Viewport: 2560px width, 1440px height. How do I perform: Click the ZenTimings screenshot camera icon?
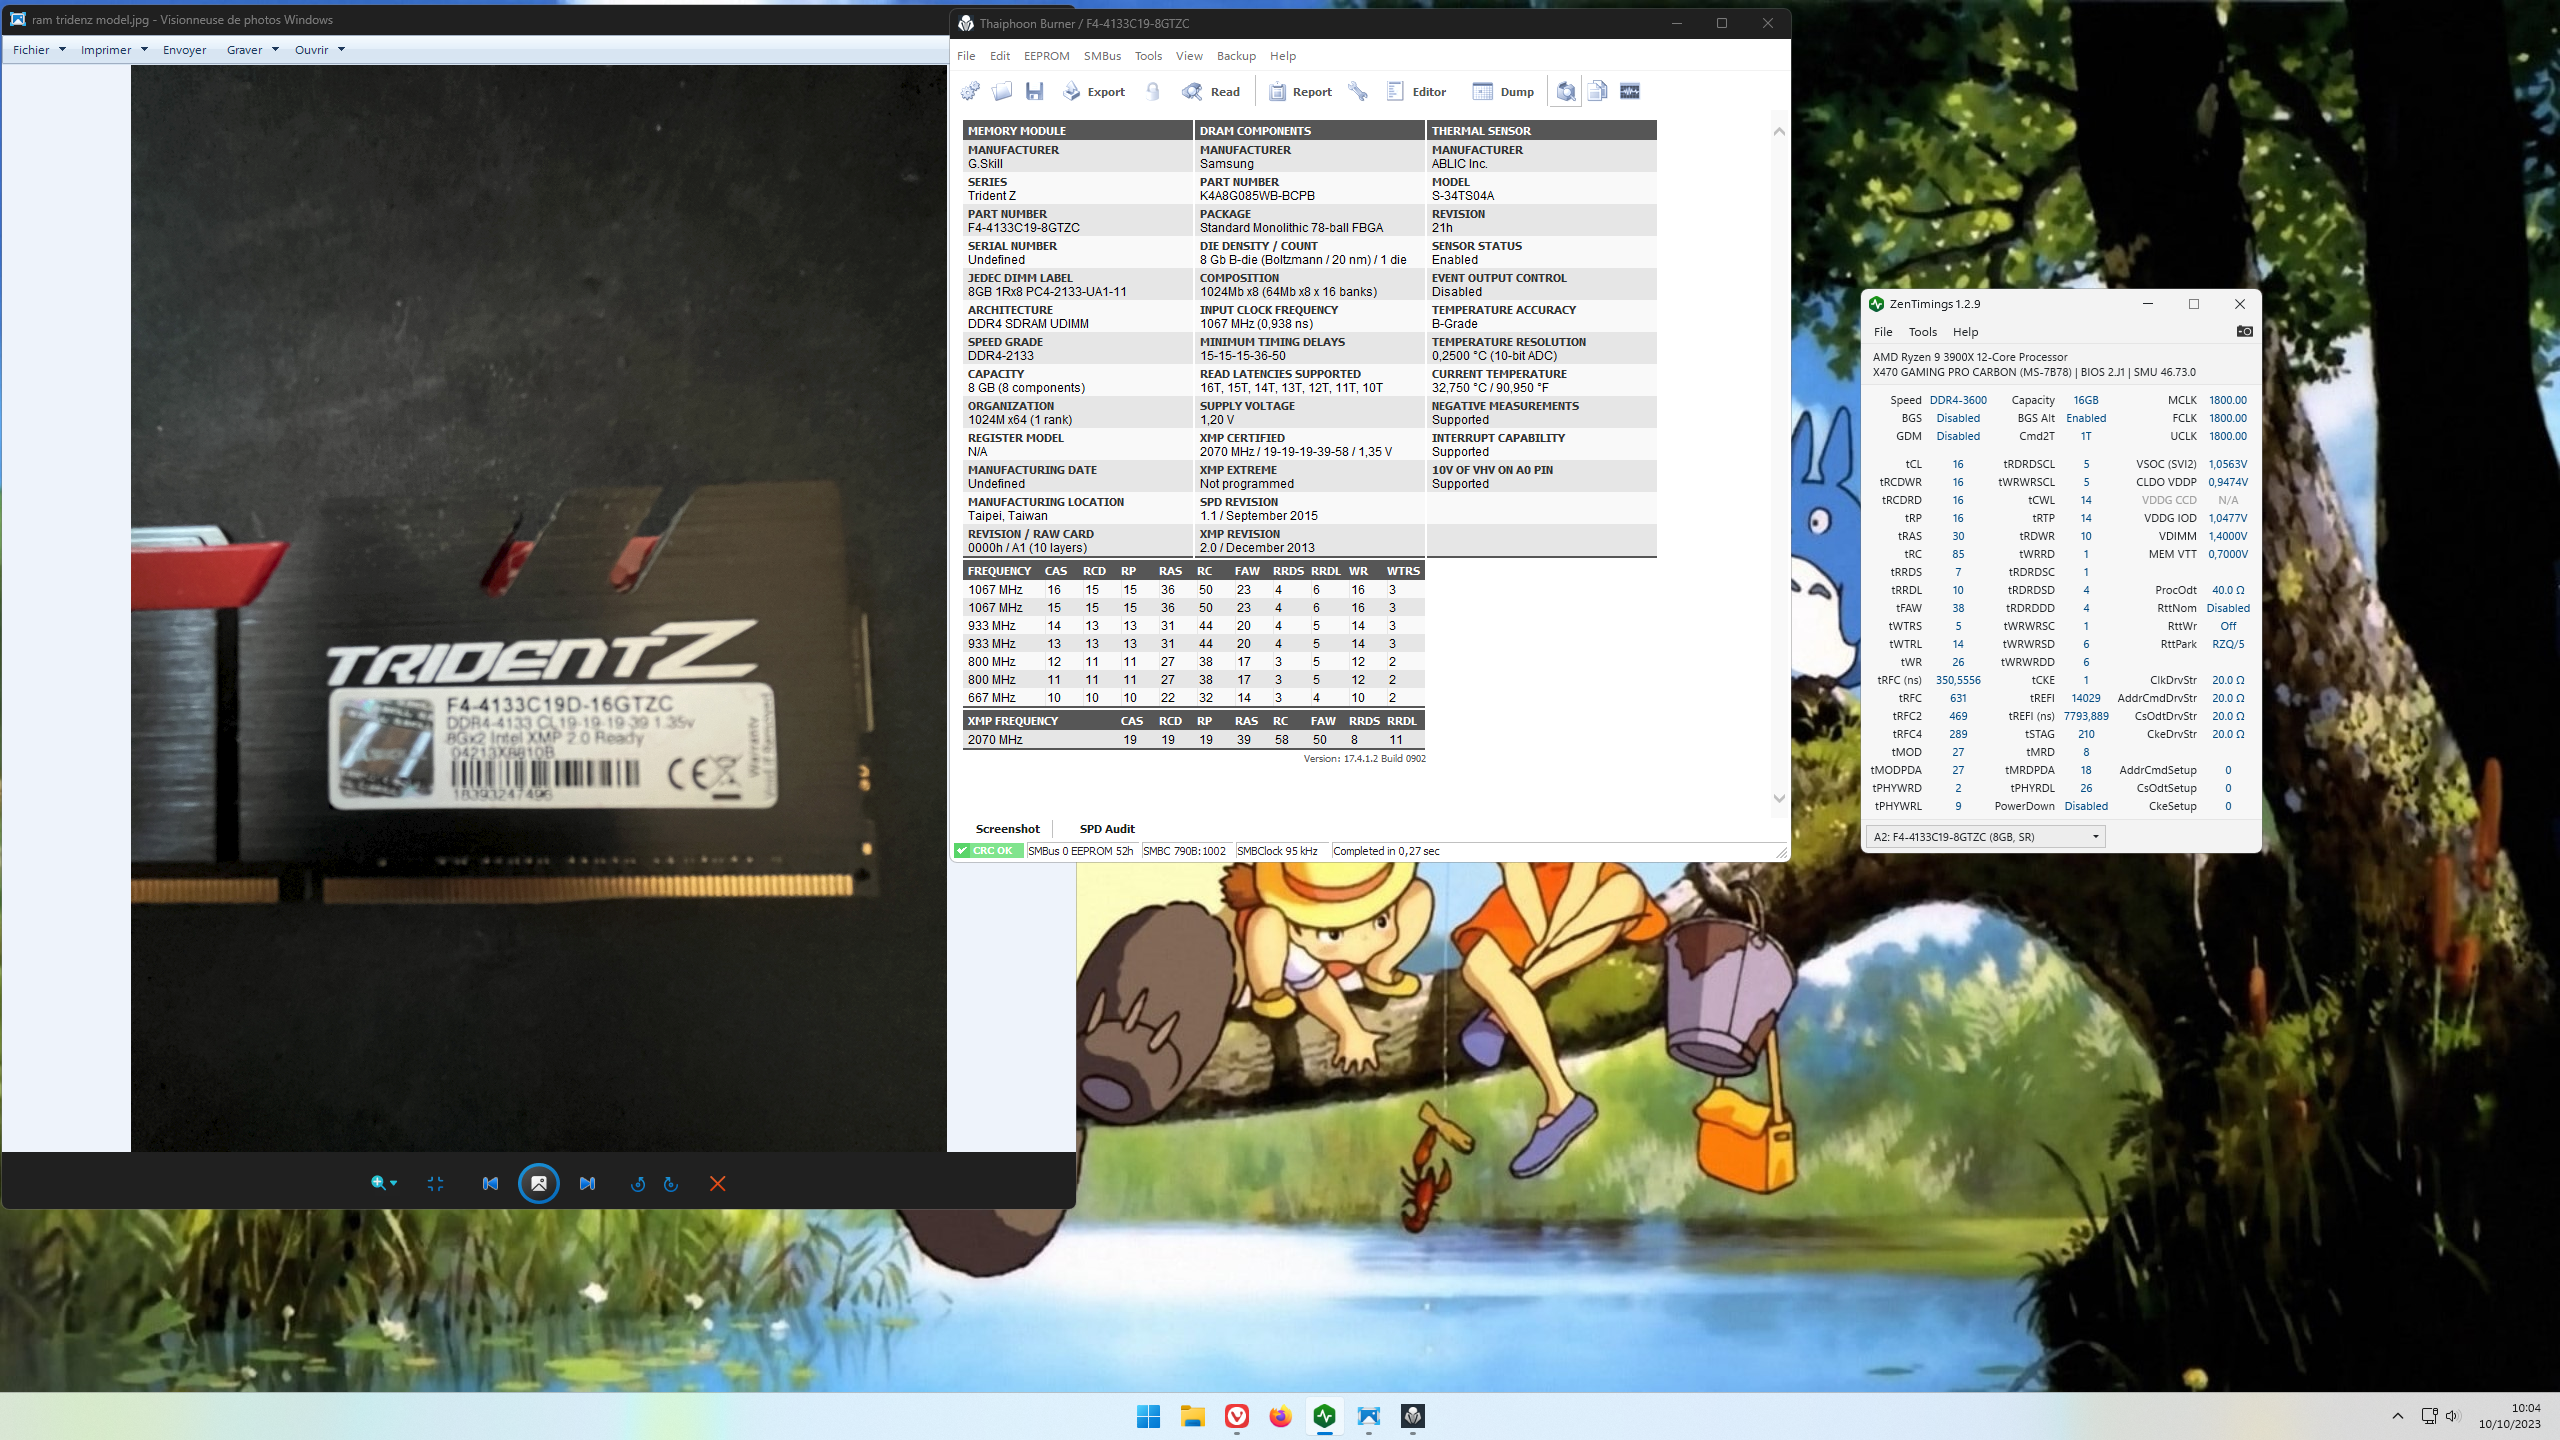click(x=2244, y=332)
